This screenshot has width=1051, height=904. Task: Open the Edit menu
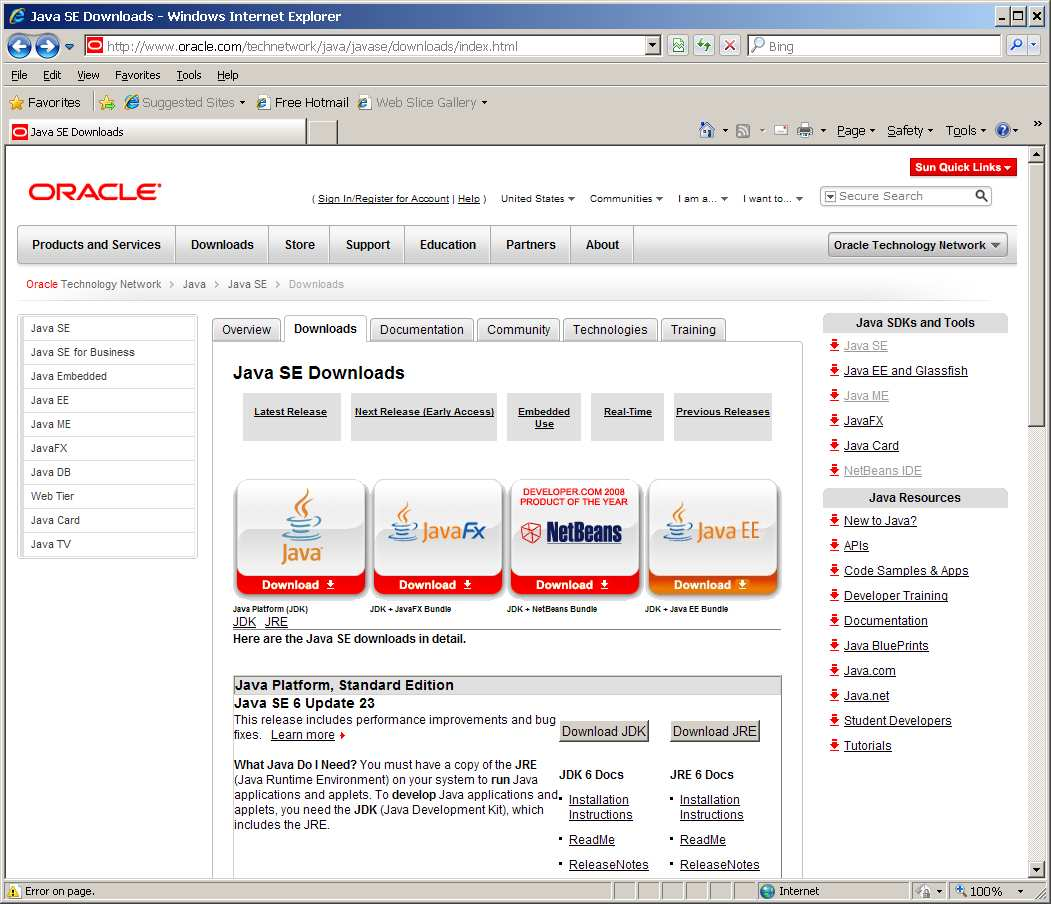pyautogui.click(x=52, y=75)
